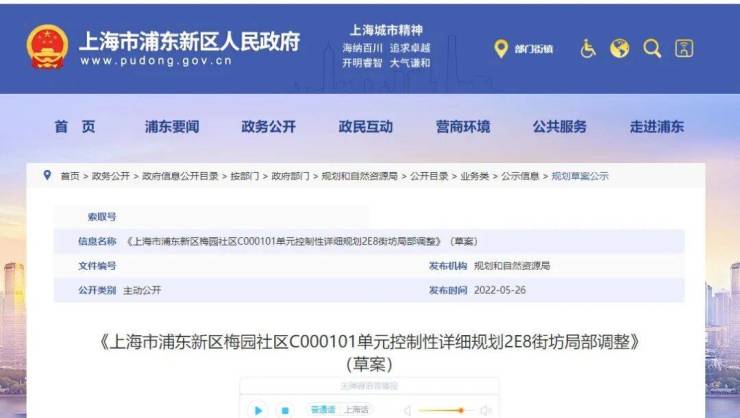Image resolution: width=740 pixels, height=418 pixels.
Task: Click the volume up speaker icon
Action: (485, 410)
